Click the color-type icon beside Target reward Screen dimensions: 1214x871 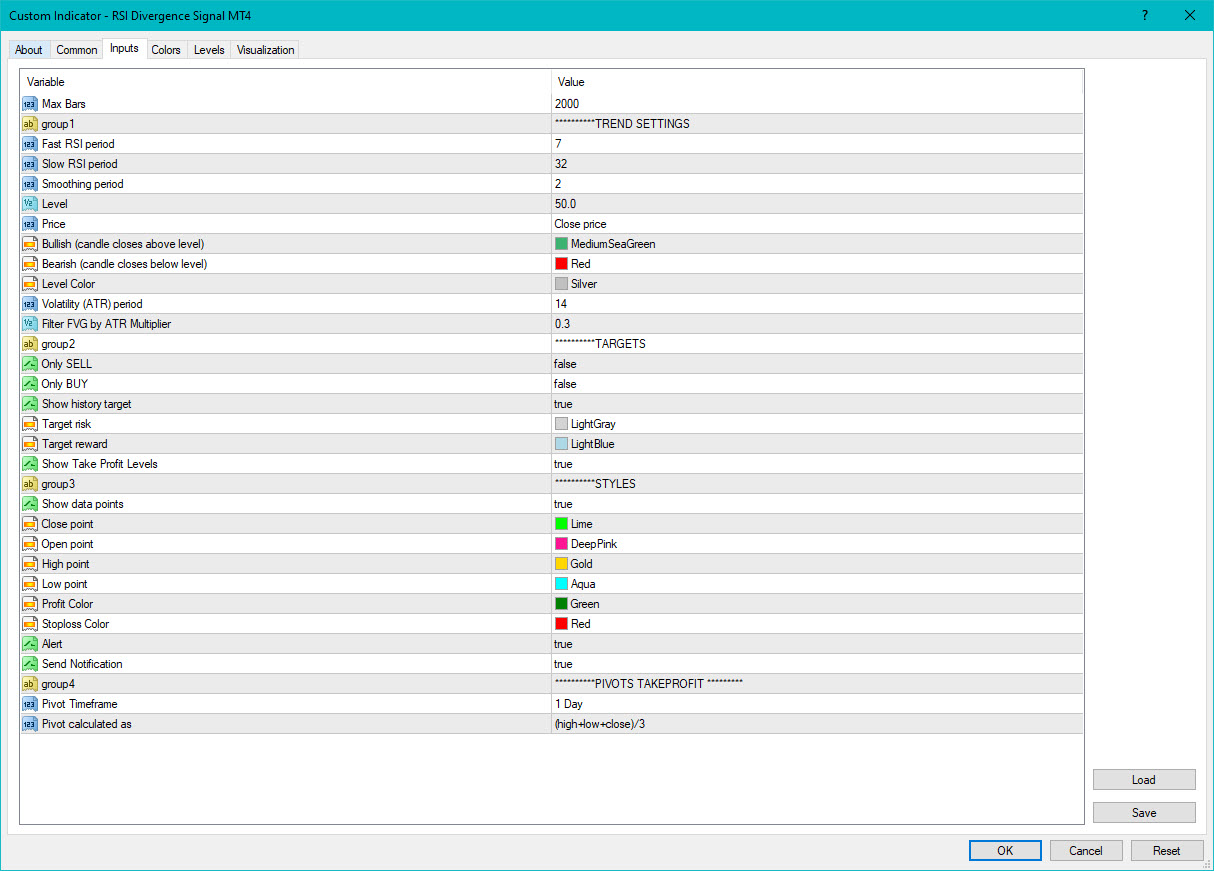[x=29, y=444]
